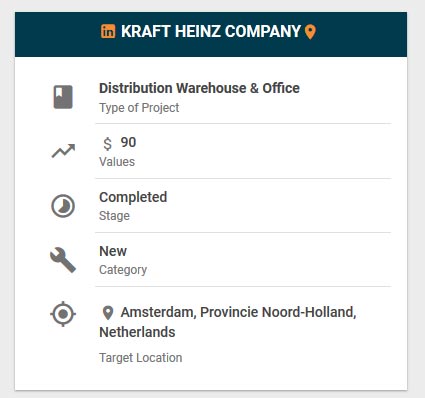Click the Type of Project label

tap(139, 108)
